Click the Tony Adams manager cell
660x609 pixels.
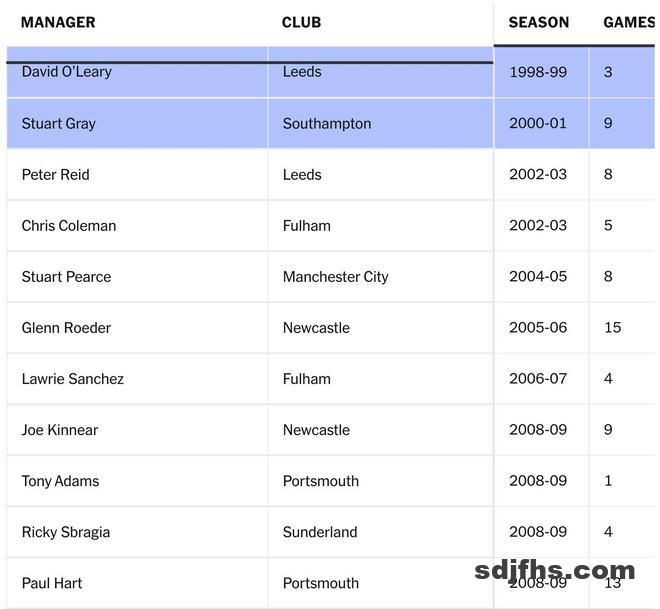point(61,481)
